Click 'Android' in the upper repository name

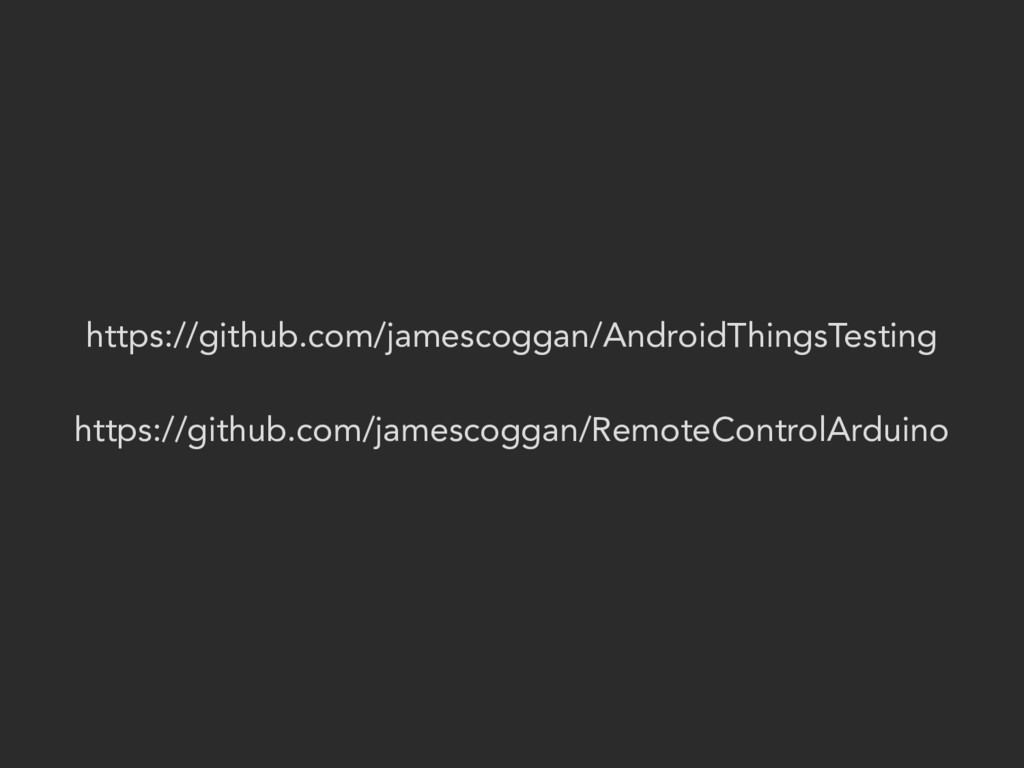[665, 337]
